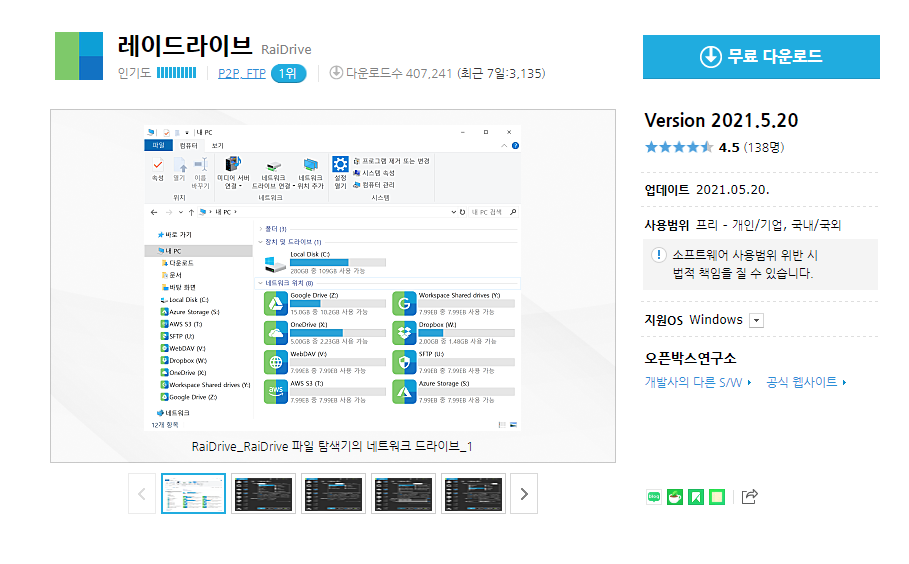Image resolution: width=909 pixels, height=564 pixels.
Task: Click the 프로그램 제거 또는 변경 entry in preview
Action: [391, 161]
